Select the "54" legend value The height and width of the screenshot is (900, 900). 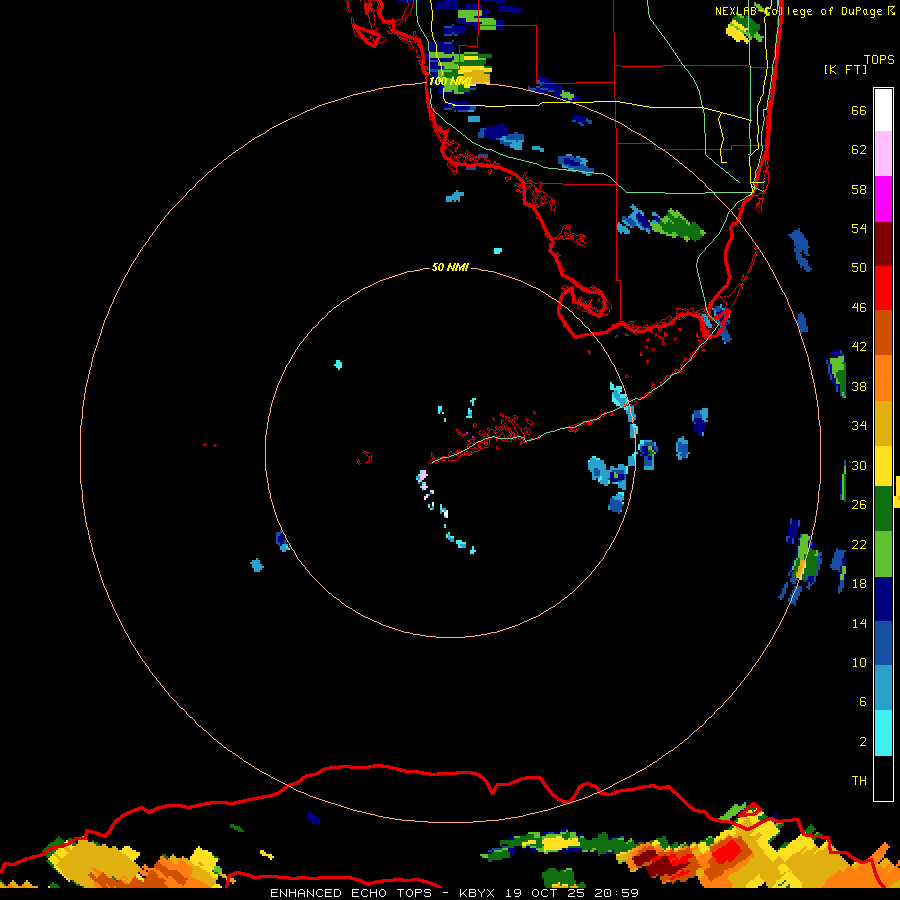pyautogui.click(x=859, y=228)
